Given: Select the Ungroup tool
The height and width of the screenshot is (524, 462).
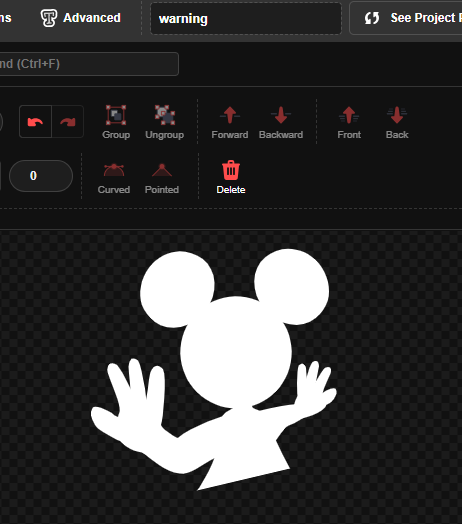Looking at the screenshot, I should click(x=164, y=122).
